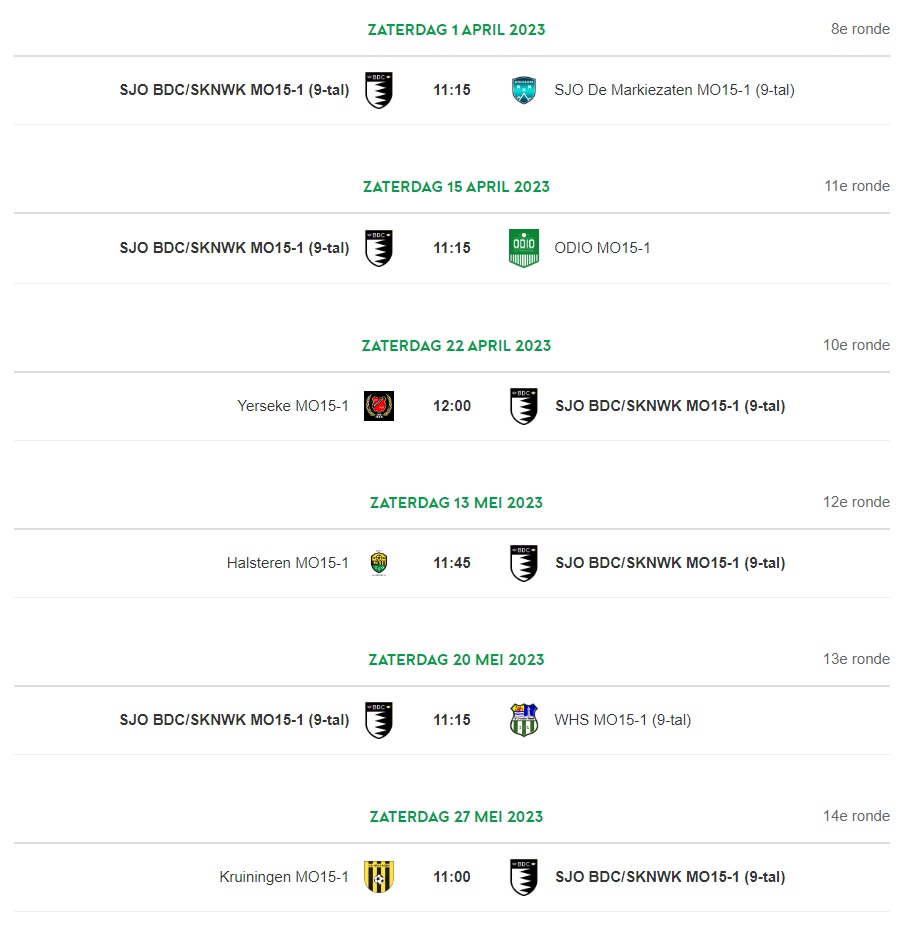
Task: Open the 12:00 match on 22 April
Action: click(452, 406)
